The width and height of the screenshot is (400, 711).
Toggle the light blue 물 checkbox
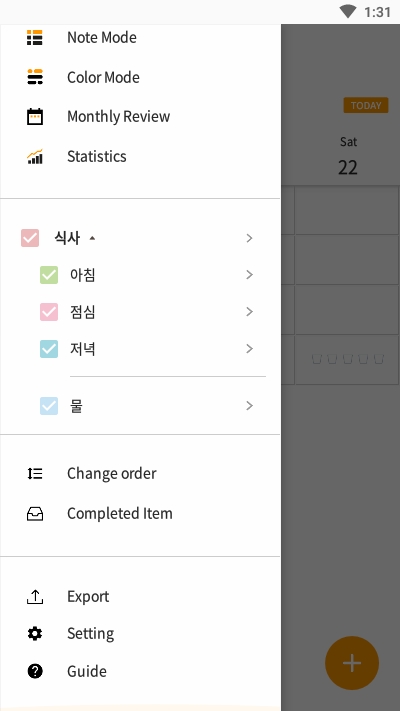tap(49, 406)
